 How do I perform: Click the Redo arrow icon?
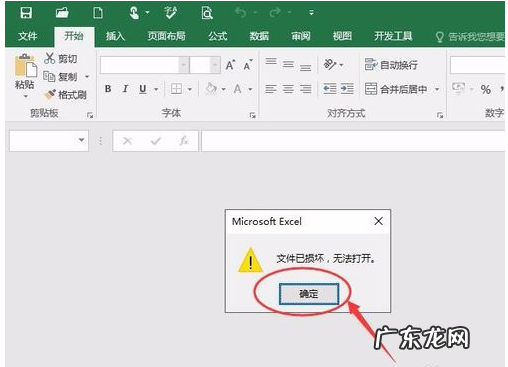click(x=275, y=13)
